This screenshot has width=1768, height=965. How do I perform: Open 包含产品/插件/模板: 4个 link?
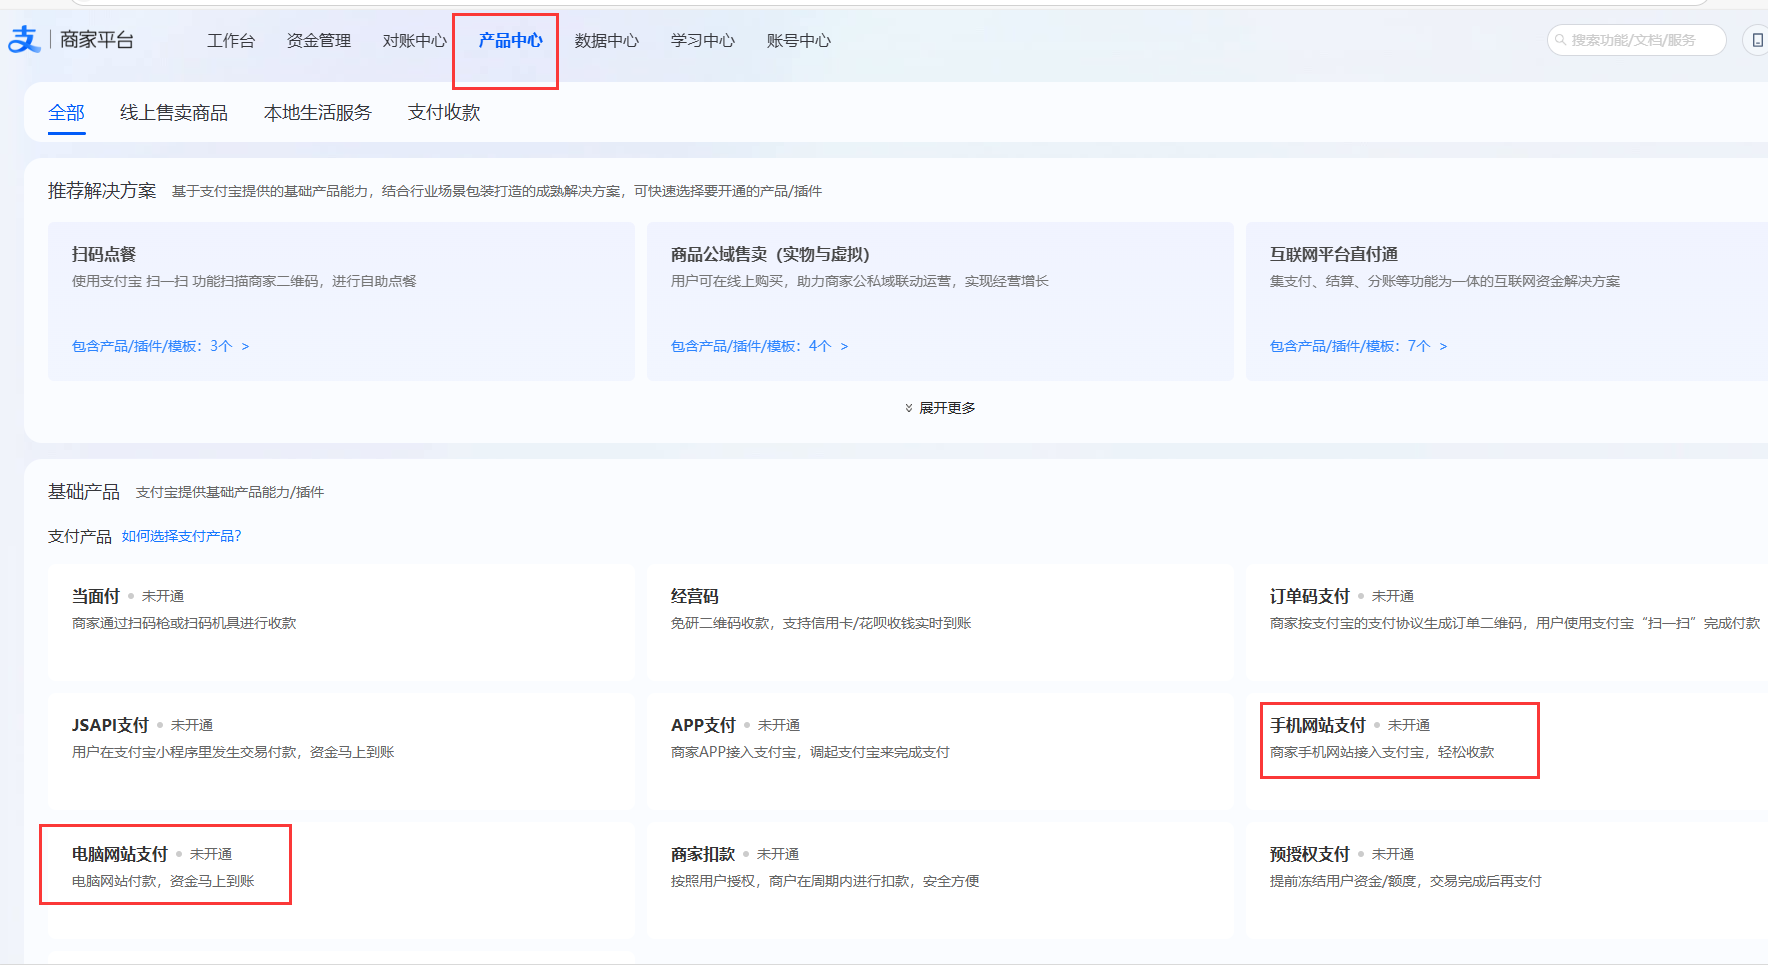coord(760,346)
